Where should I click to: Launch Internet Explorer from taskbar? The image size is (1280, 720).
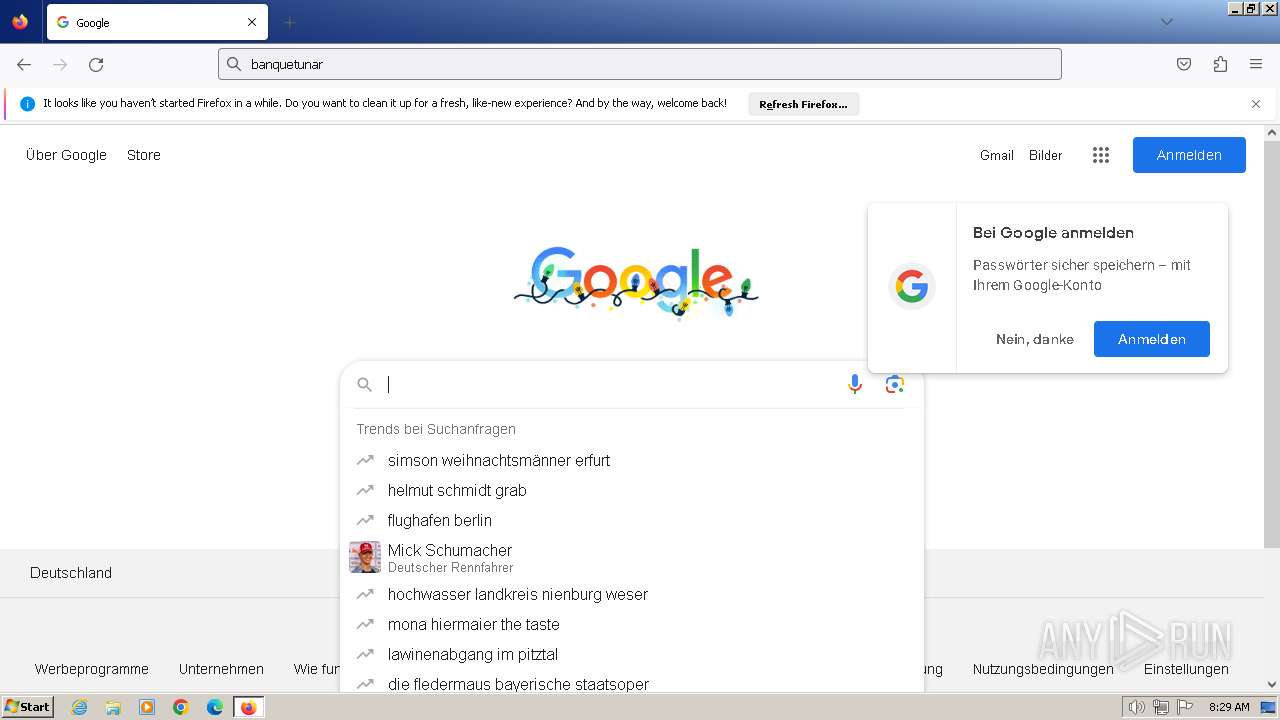pyautogui.click(x=80, y=707)
